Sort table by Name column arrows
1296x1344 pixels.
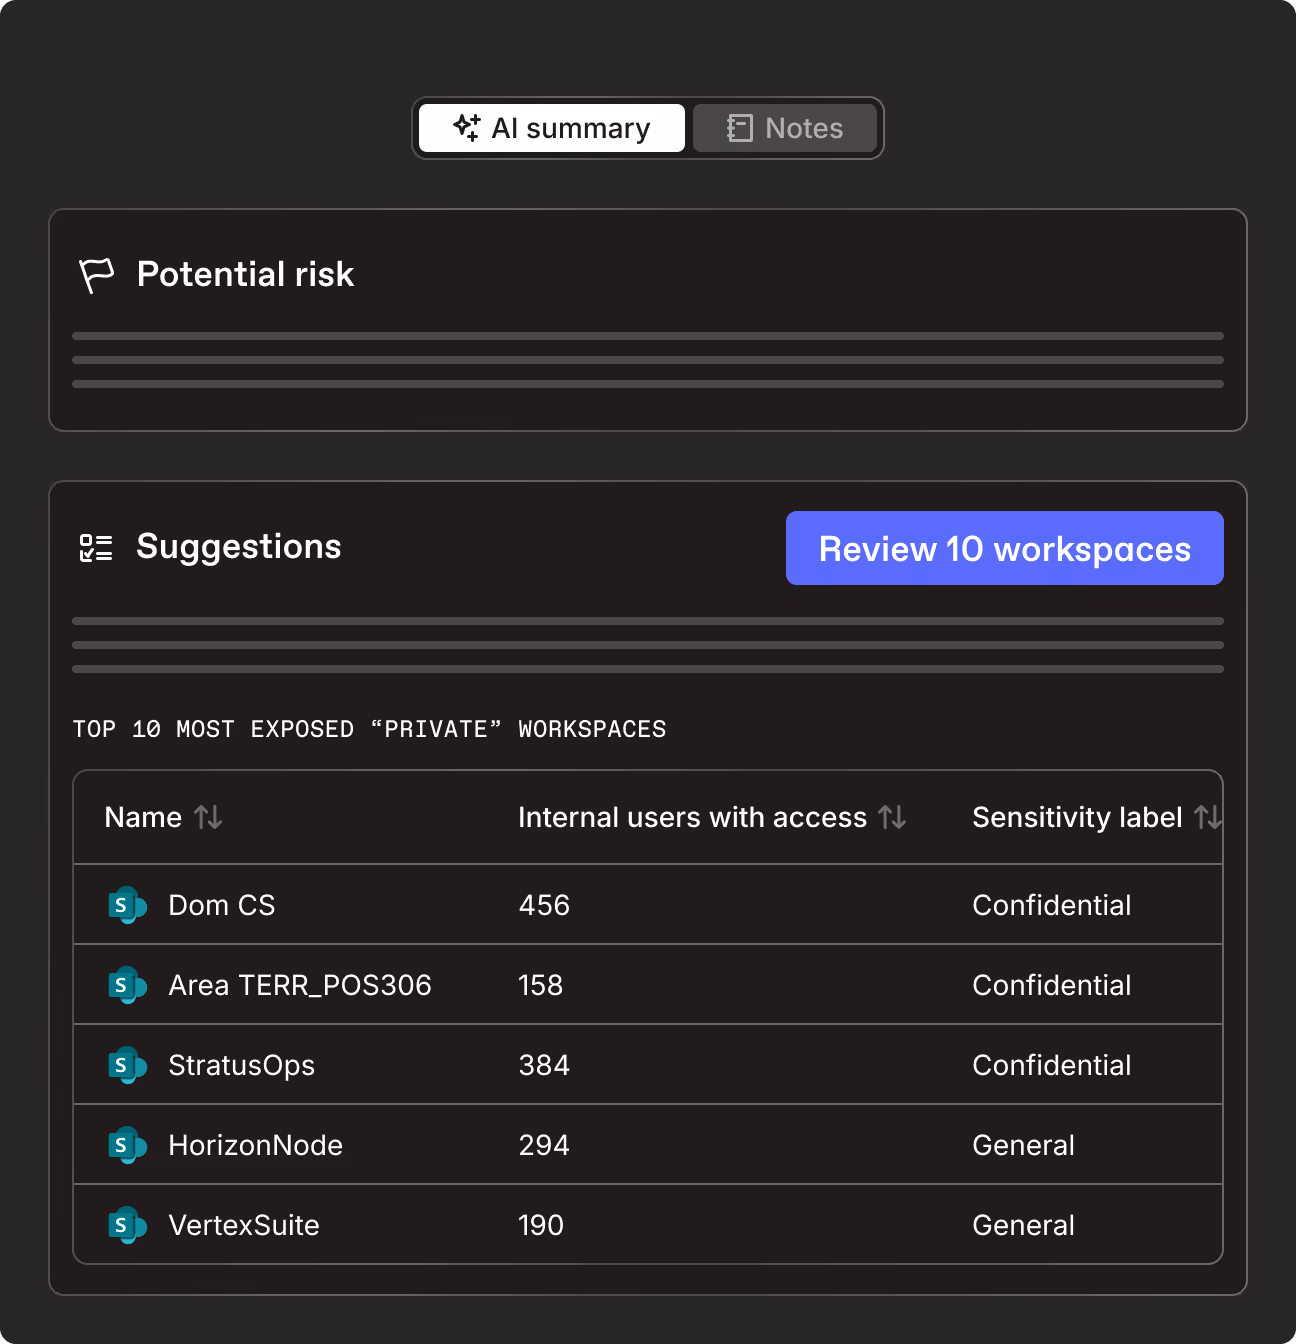click(x=208, y=817)
